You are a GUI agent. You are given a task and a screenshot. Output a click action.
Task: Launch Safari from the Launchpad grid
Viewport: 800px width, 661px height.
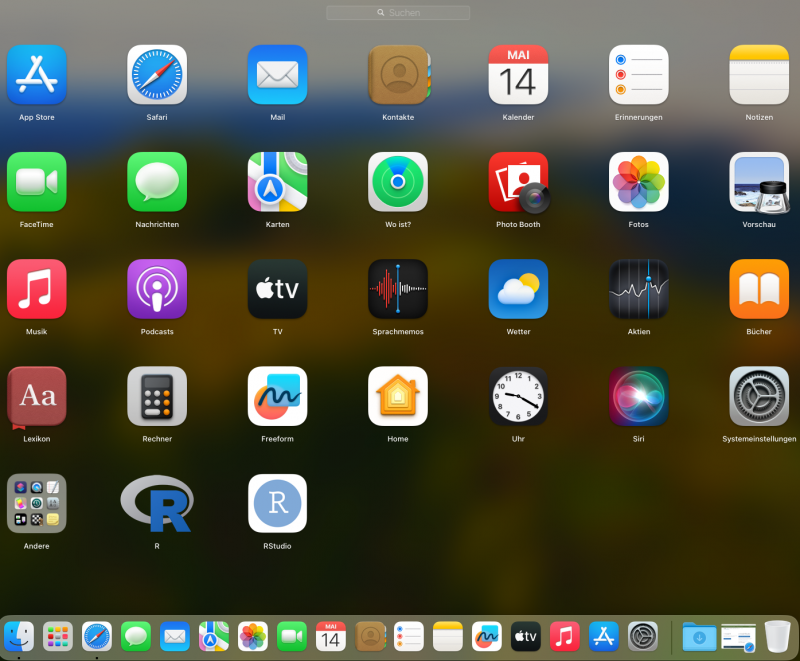pyautogui.click(x=157, y=75)
